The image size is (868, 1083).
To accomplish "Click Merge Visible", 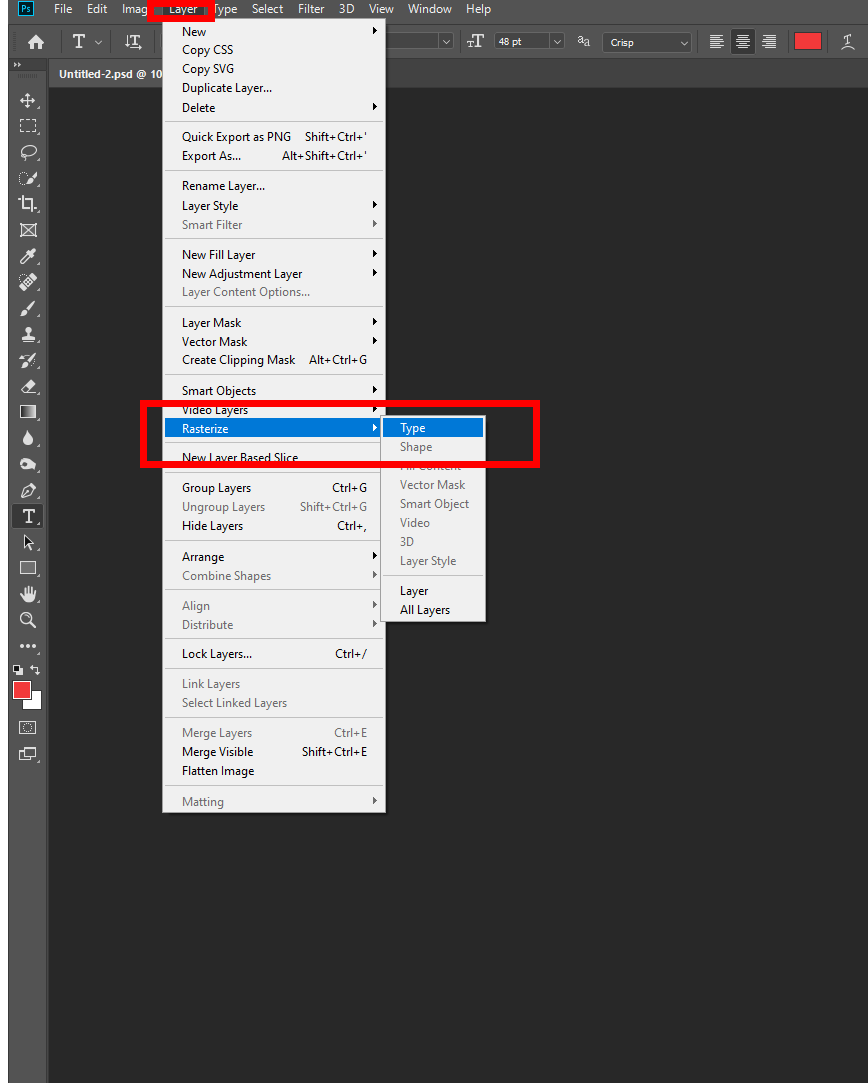I will click(274, 751).
